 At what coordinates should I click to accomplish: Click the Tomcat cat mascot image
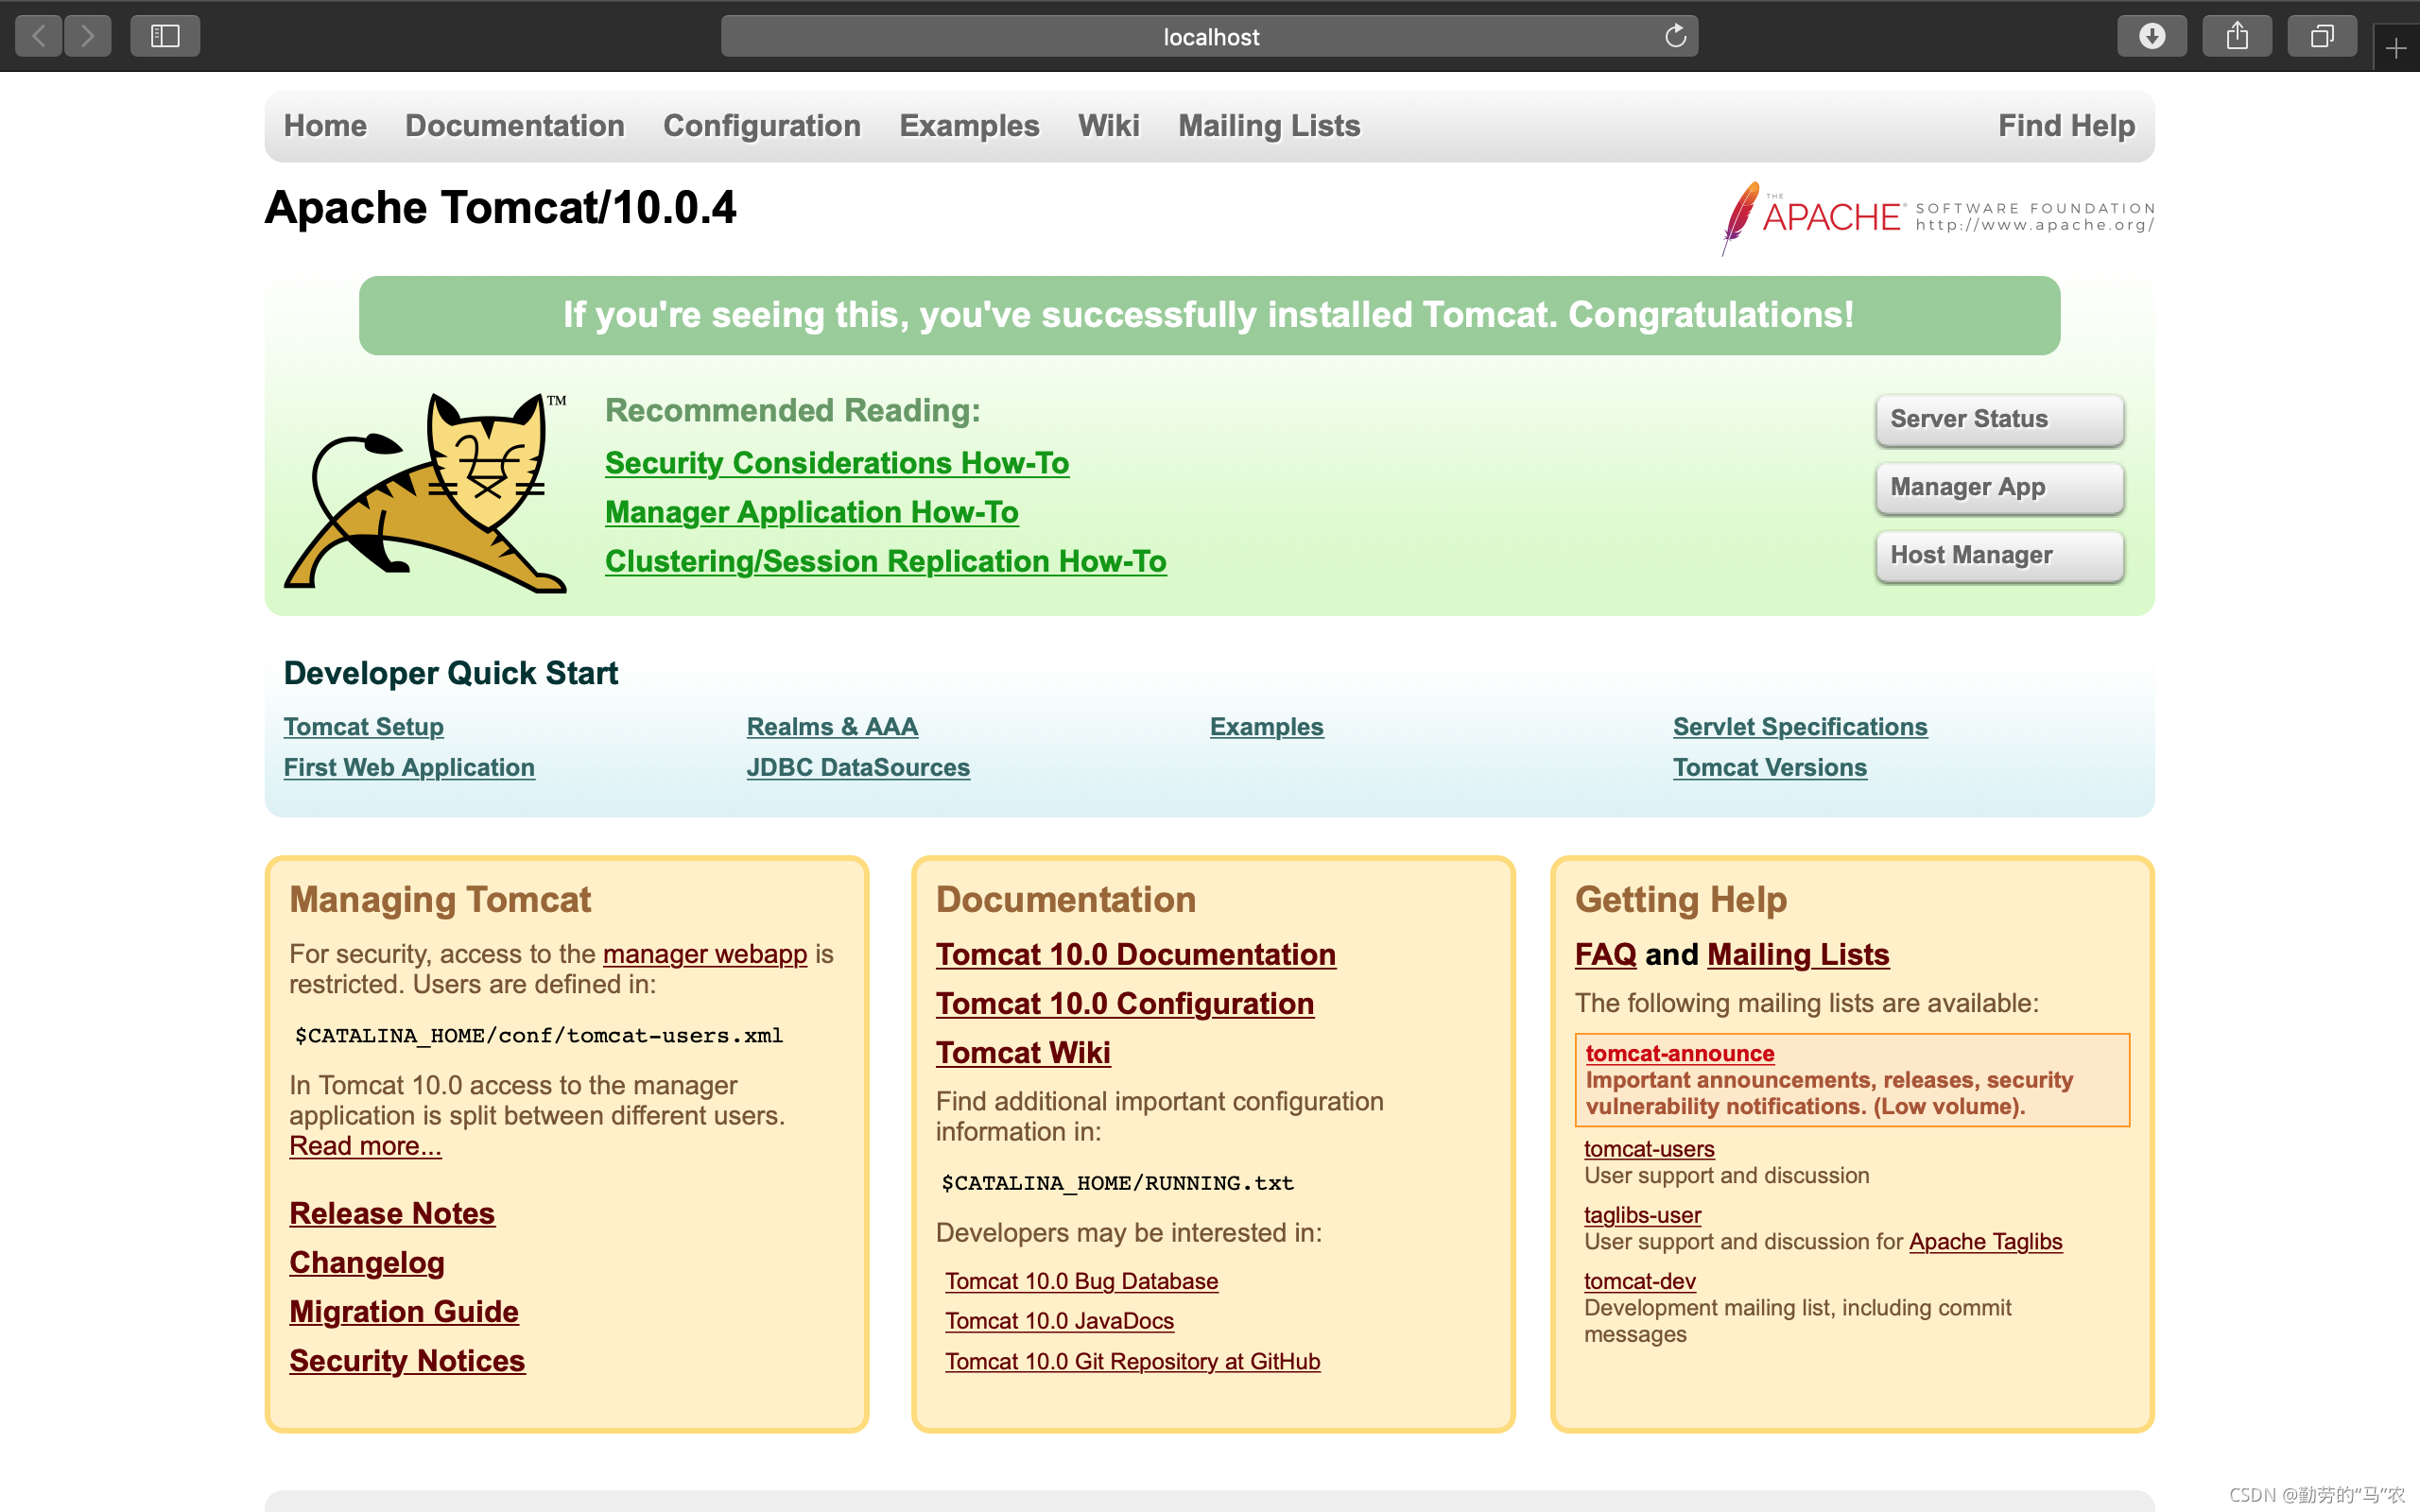coord(426,492)
